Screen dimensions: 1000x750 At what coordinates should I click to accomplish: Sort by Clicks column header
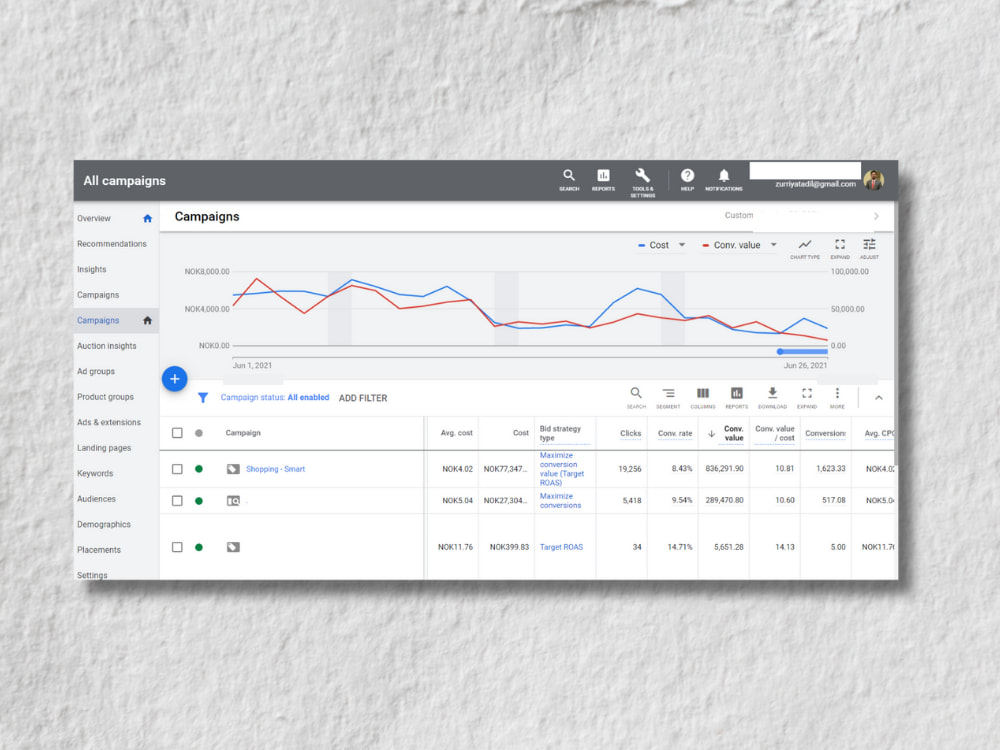(x=631, y=433)
